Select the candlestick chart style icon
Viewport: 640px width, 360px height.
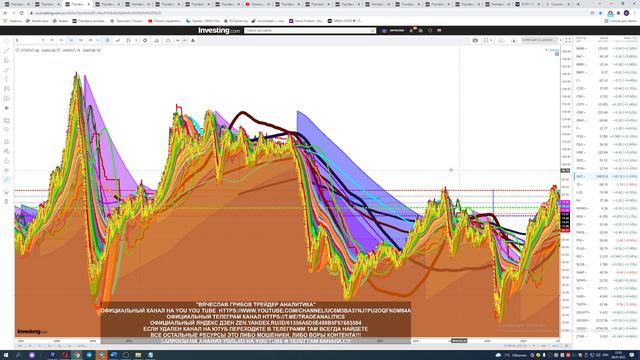point(107,40)
